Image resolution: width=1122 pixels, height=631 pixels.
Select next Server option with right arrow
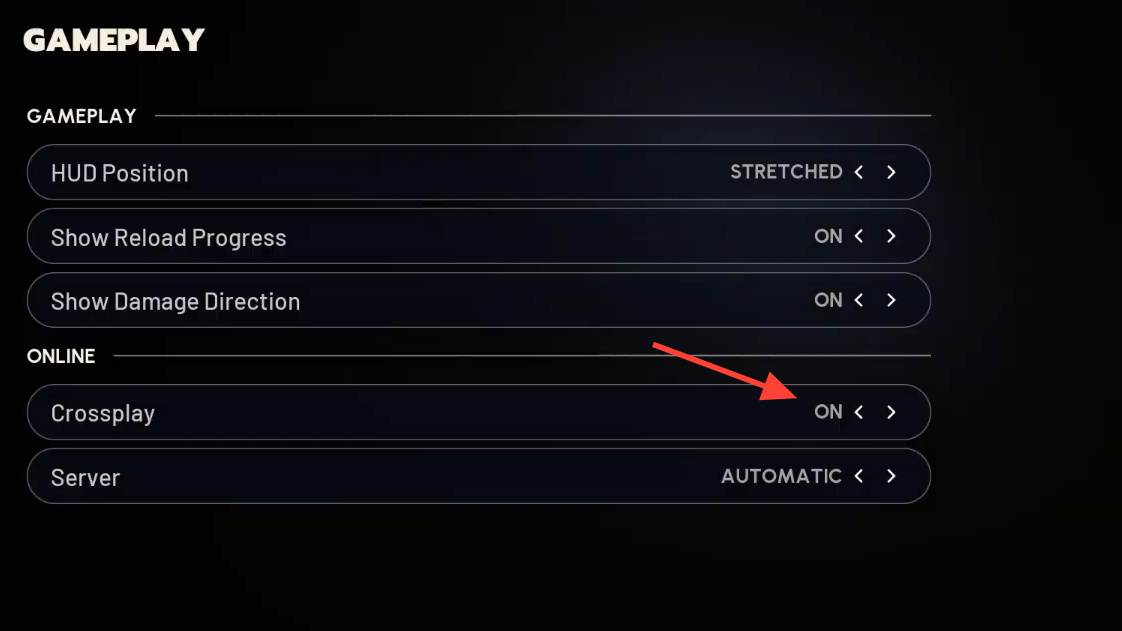(x=891, y=476)
